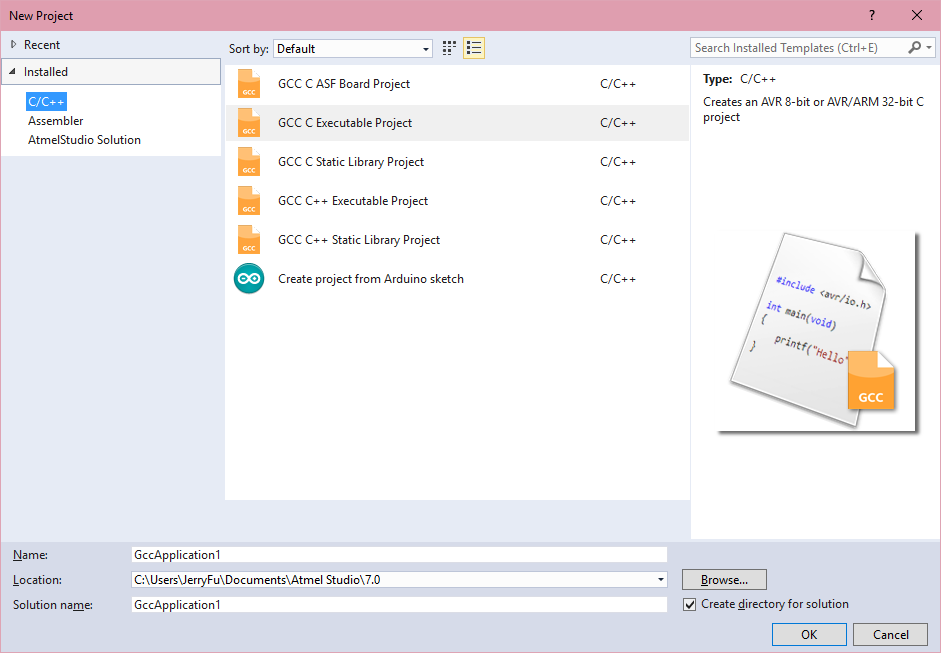Switch to medium icons list view

474,49
